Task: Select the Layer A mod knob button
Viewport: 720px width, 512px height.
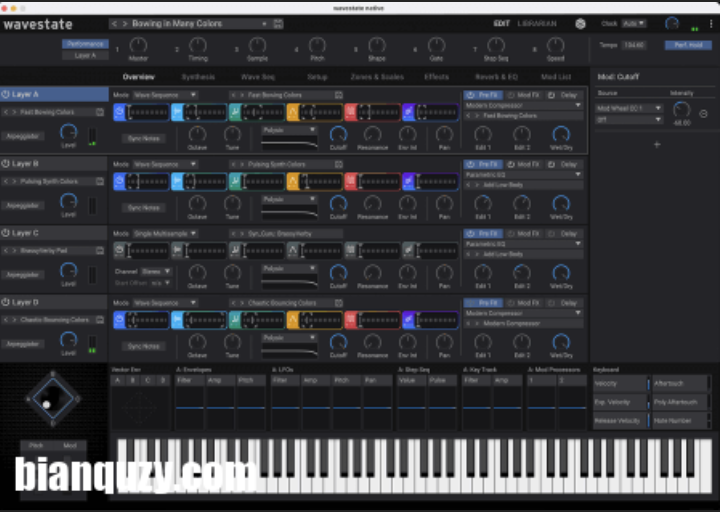Action: coord(85,55)
